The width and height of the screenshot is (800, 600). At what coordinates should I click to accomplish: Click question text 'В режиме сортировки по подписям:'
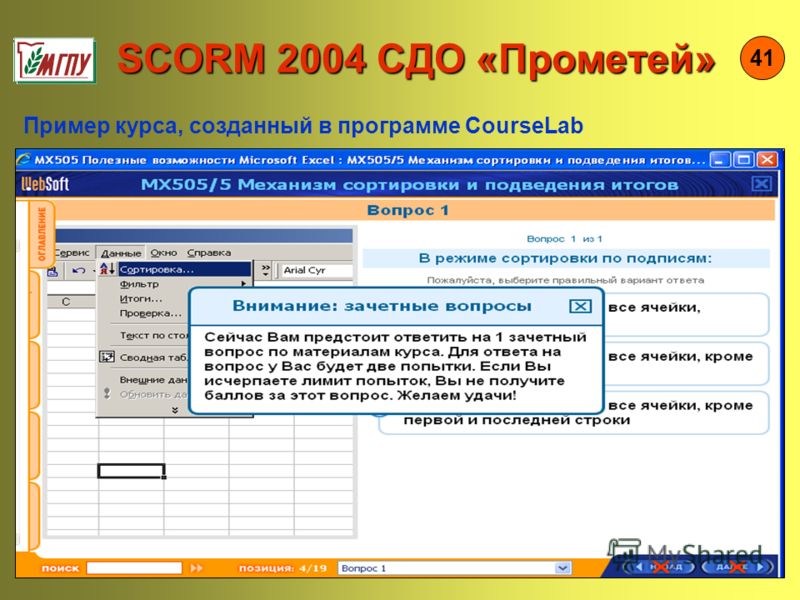(565, 258)
